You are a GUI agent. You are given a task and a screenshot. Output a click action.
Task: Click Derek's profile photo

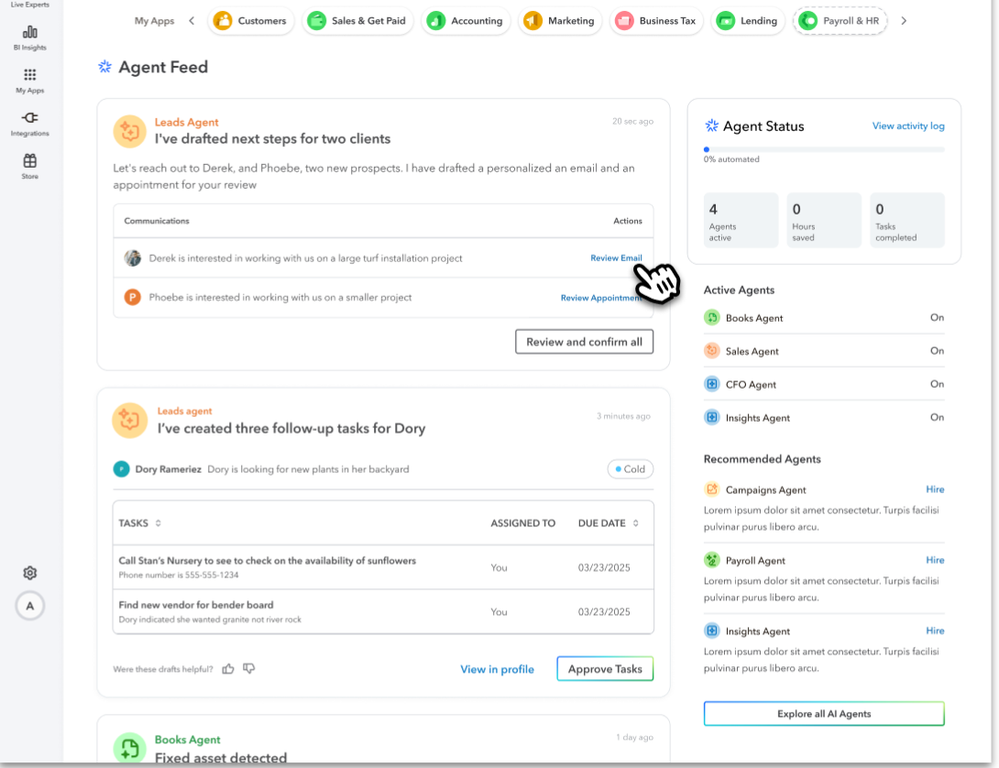click(133, 258)
